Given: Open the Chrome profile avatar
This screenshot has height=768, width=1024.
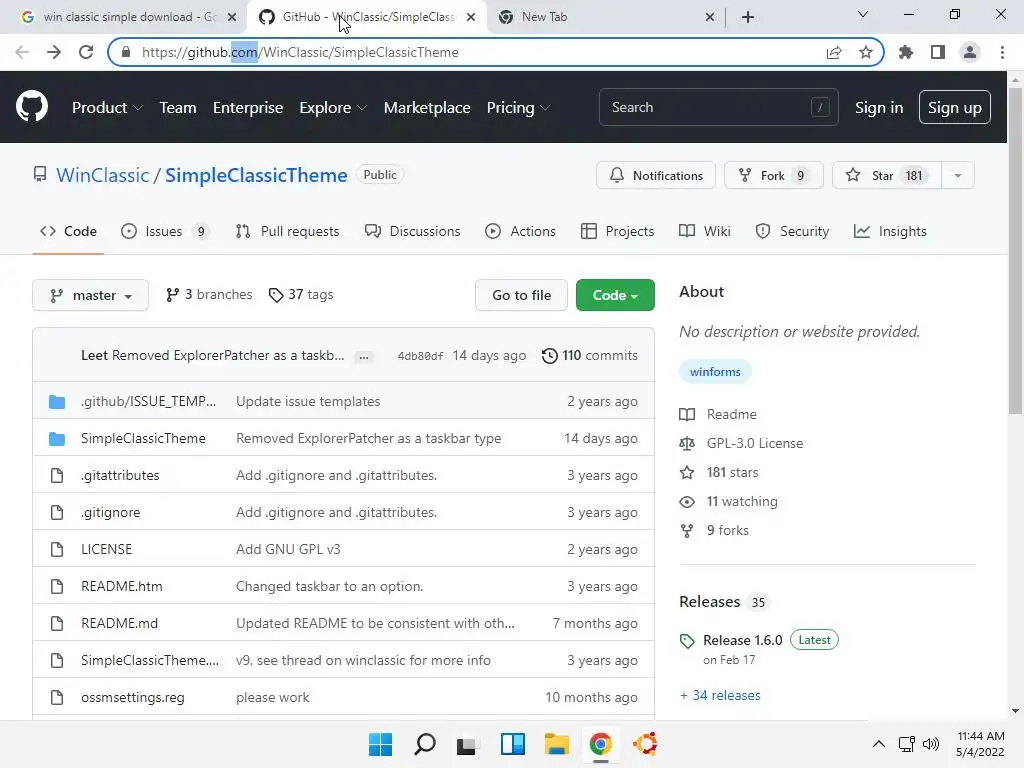Looking at the screenshot, I should [970, 52].
